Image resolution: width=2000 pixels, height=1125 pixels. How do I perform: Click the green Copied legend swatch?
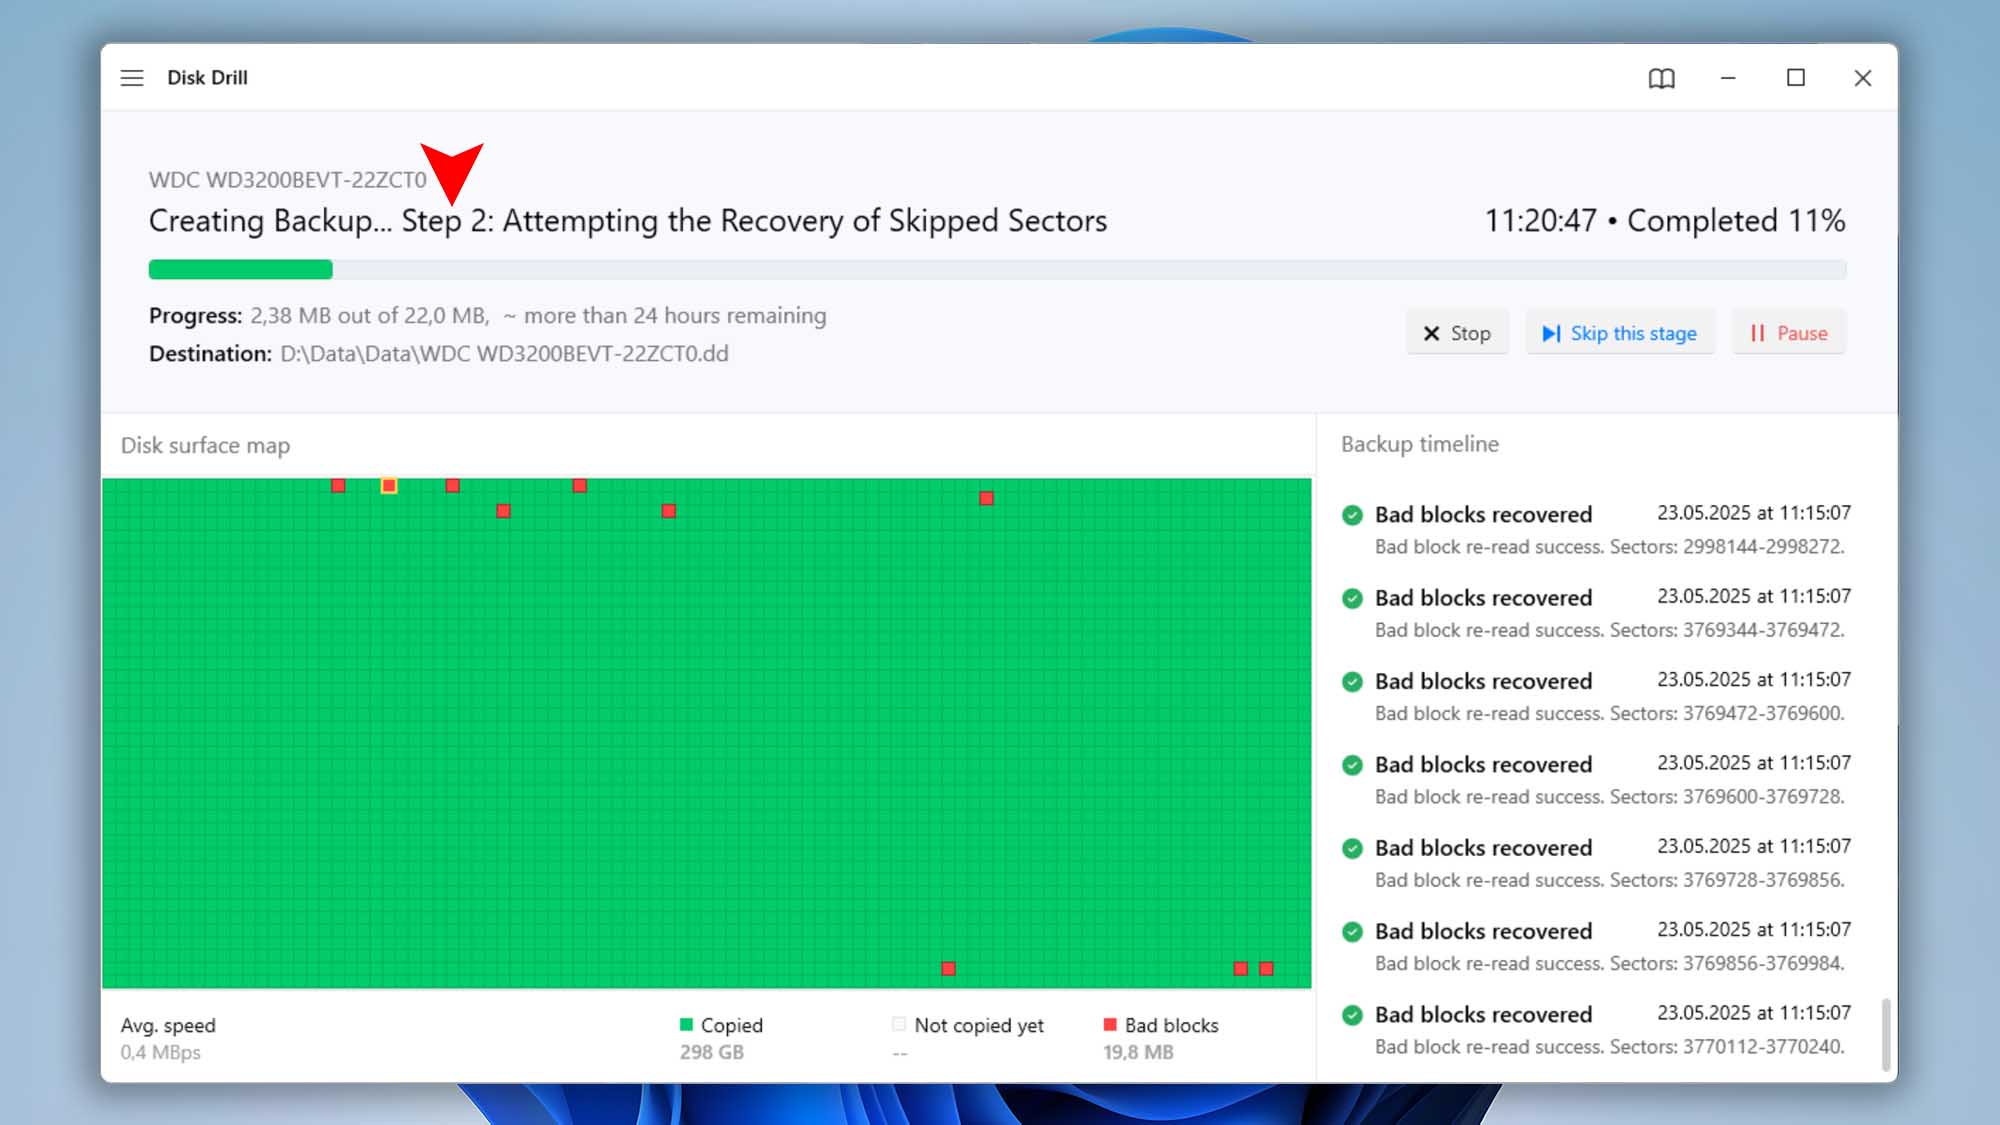[x=686, y=1024]
